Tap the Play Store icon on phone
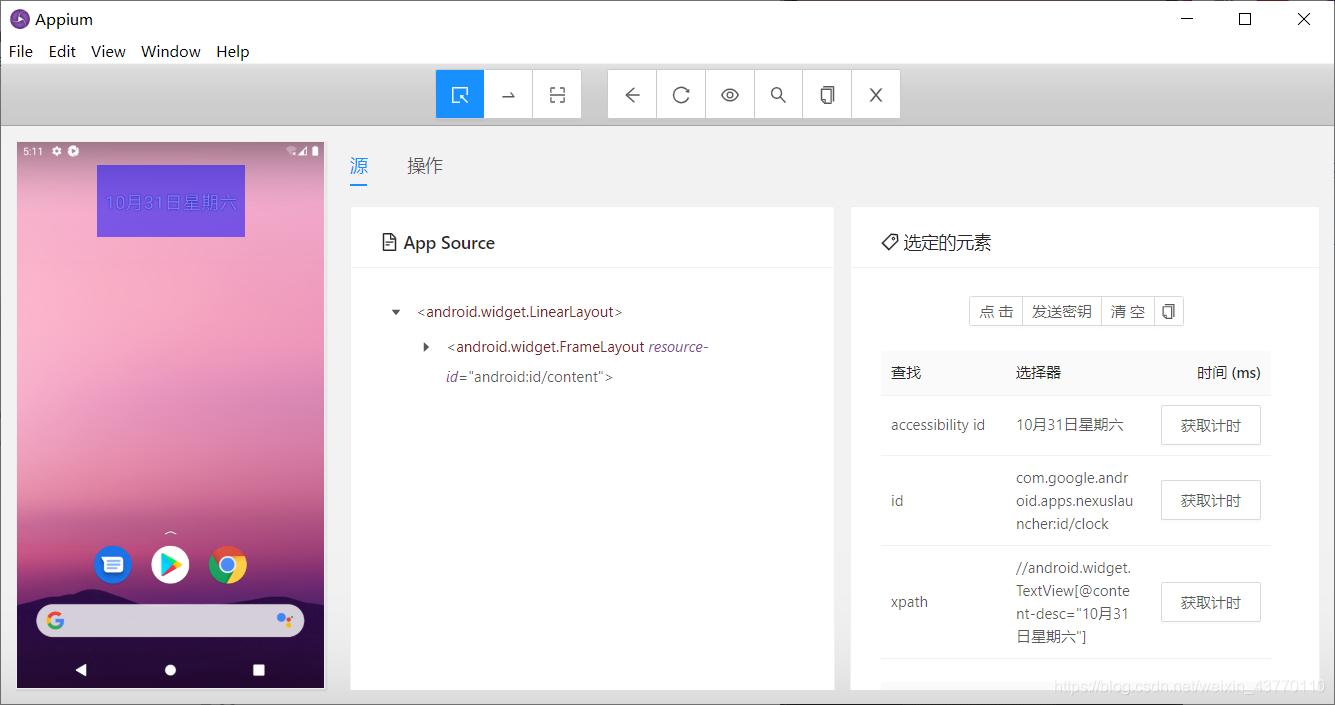Viewport: 1335px width, 705px height. click(170, 565)
